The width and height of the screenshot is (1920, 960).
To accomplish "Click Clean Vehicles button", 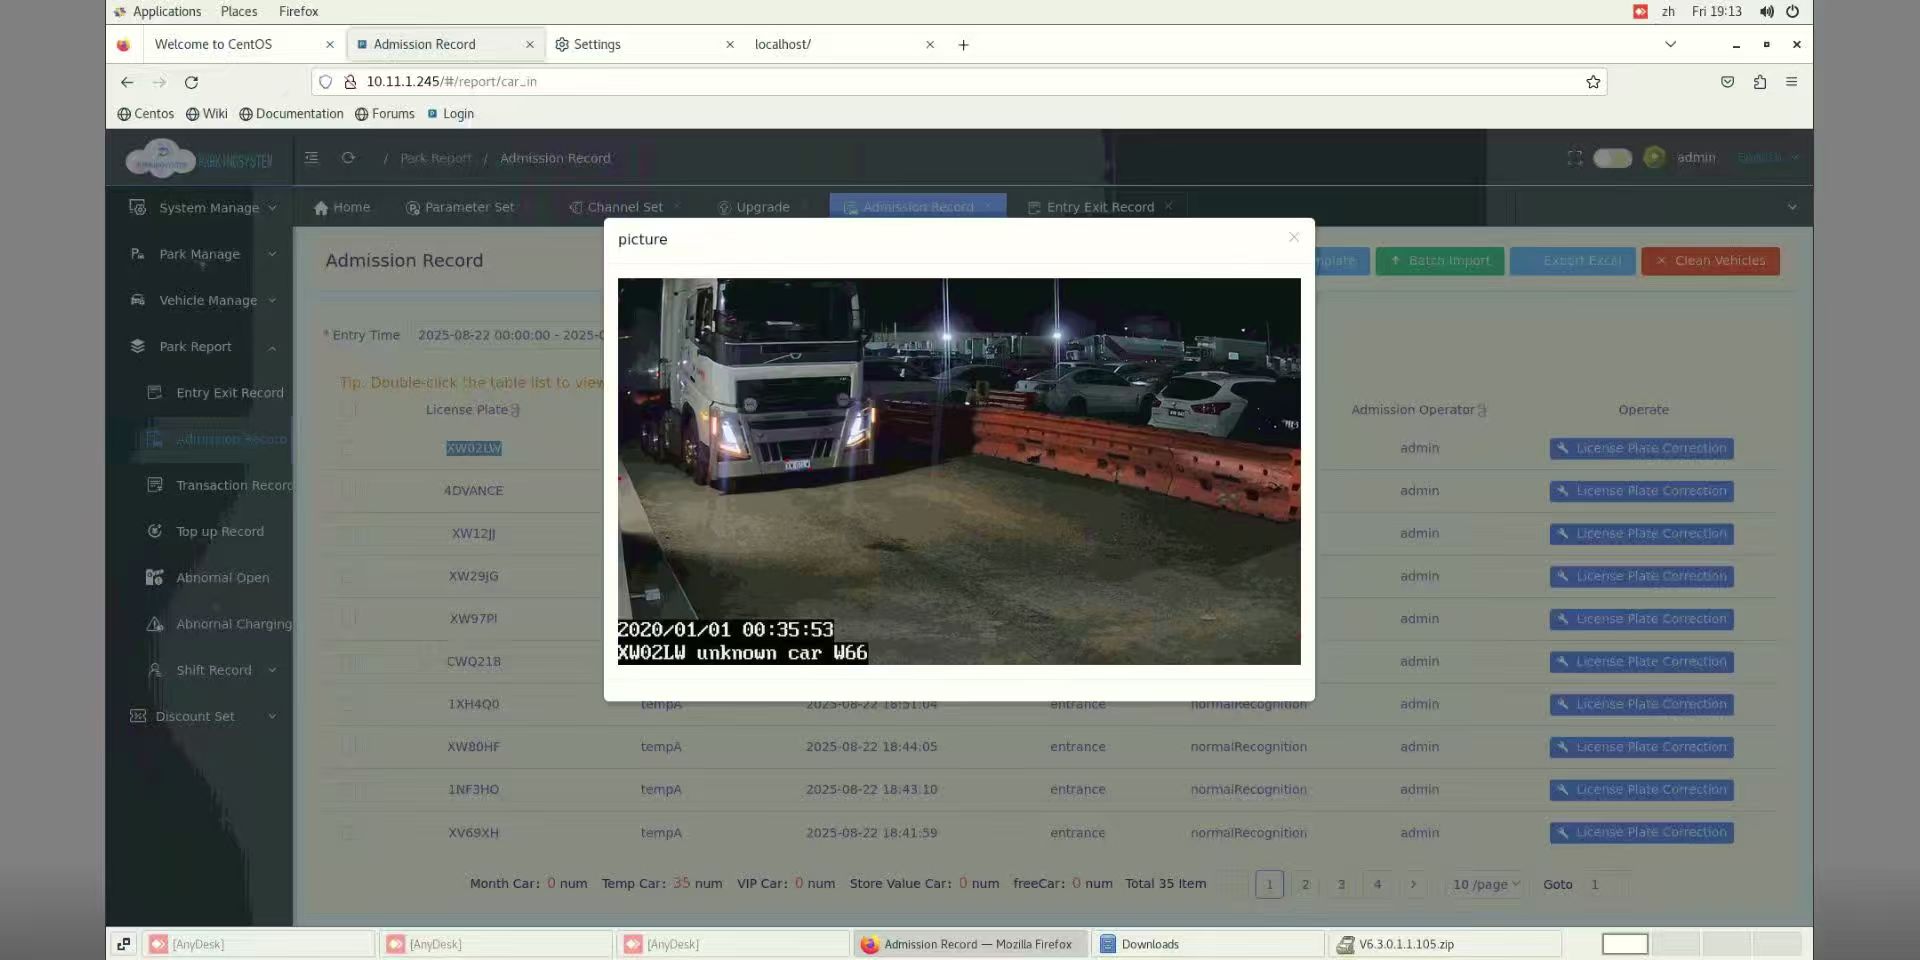I will tap(1710, 261).
